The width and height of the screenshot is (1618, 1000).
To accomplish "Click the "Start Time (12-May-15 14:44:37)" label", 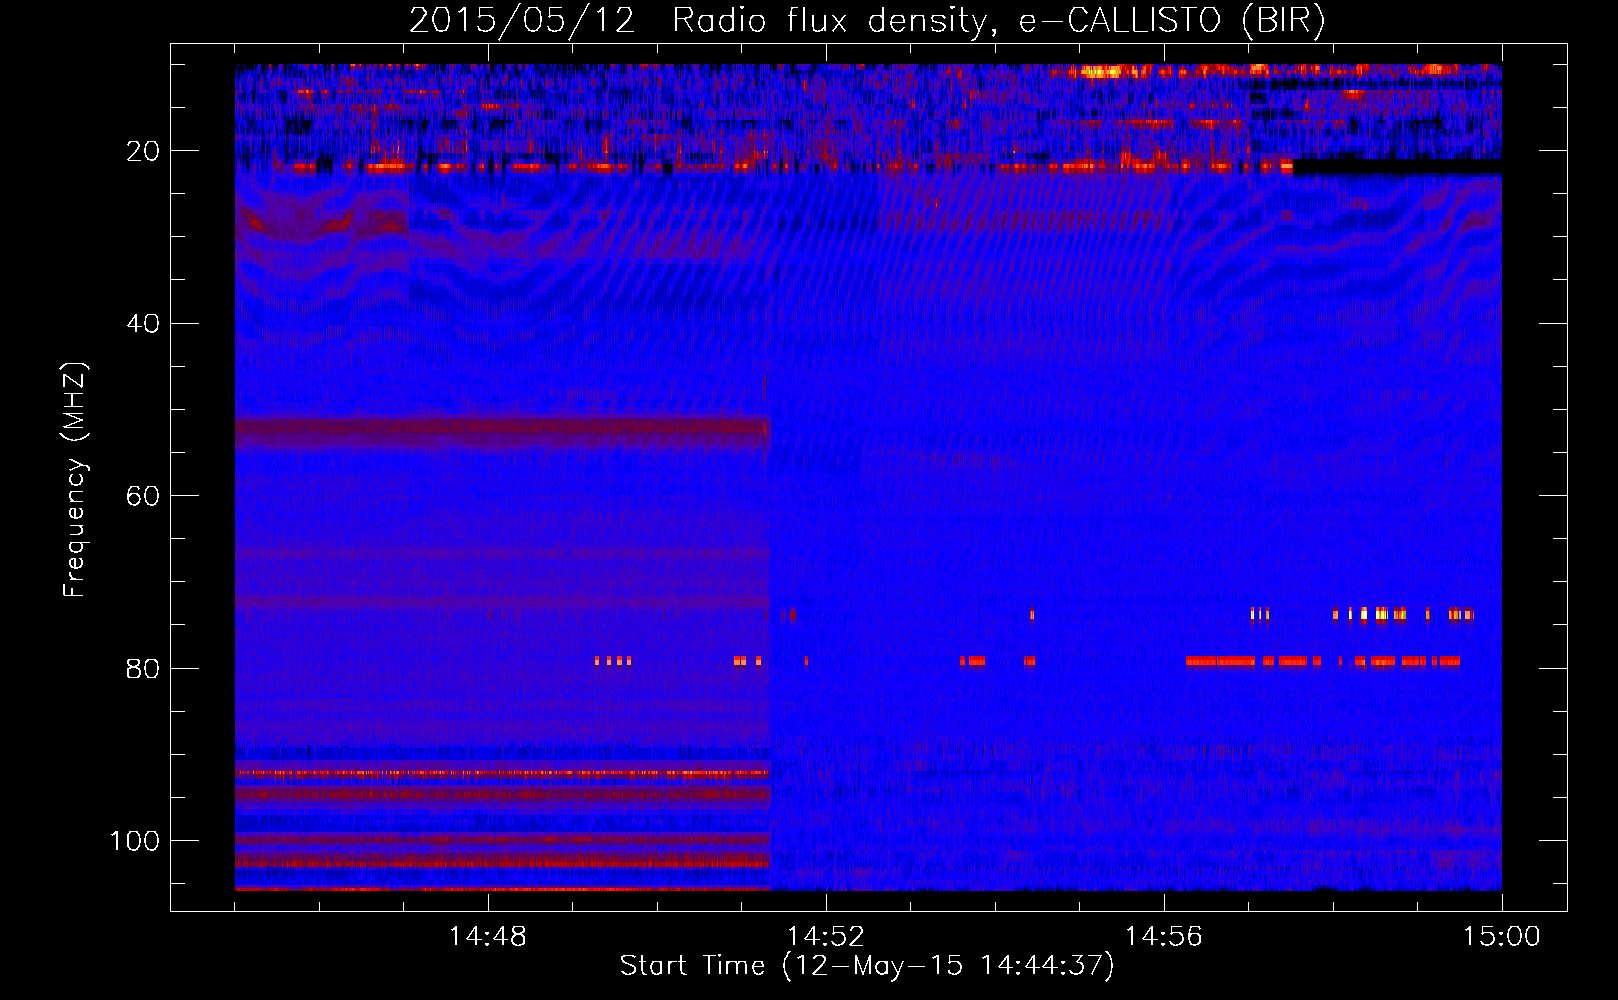I will coord(867,966).
